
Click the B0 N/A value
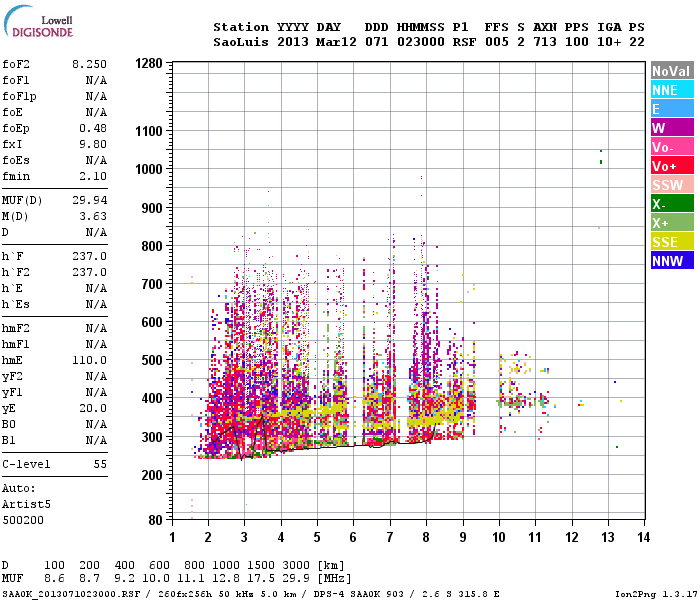click(x=96, y=425)
